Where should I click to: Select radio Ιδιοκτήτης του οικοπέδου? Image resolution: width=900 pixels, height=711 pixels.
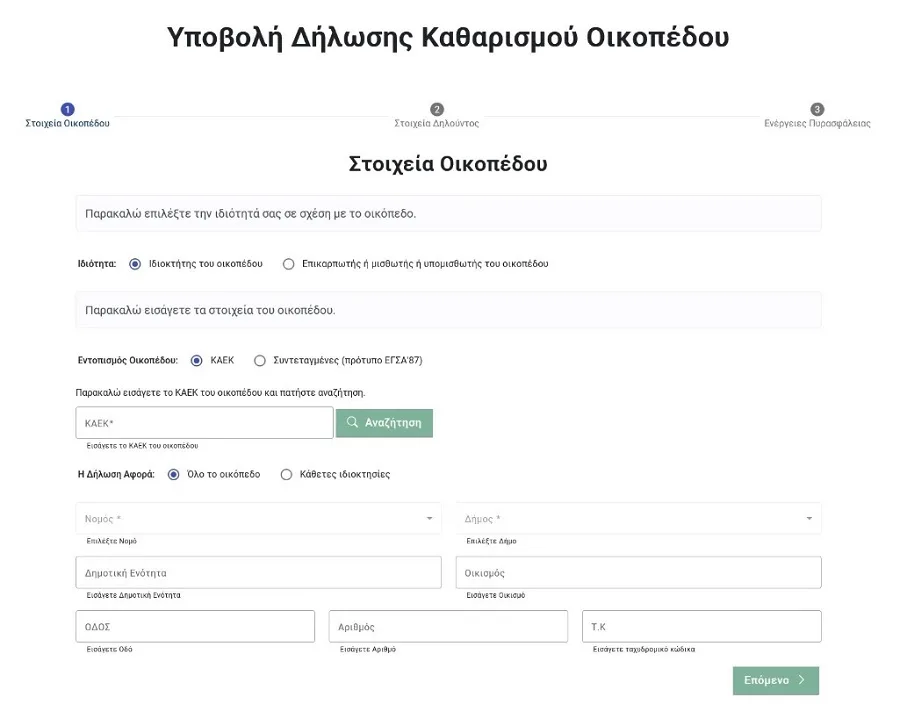135,264
